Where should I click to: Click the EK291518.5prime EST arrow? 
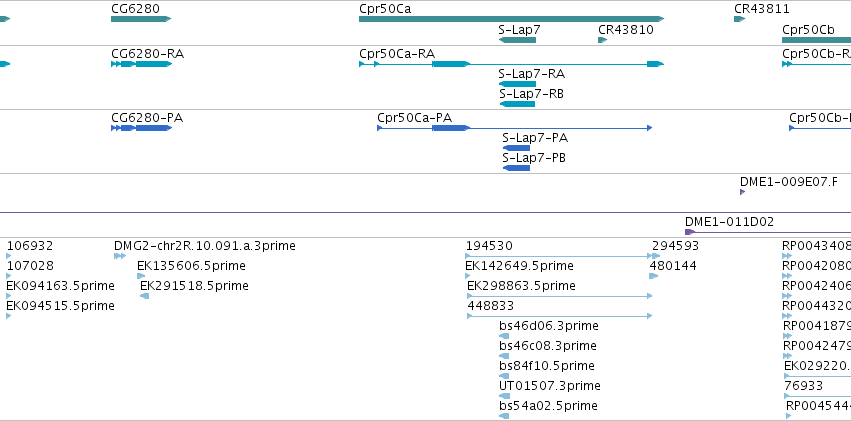coord(144,296)
